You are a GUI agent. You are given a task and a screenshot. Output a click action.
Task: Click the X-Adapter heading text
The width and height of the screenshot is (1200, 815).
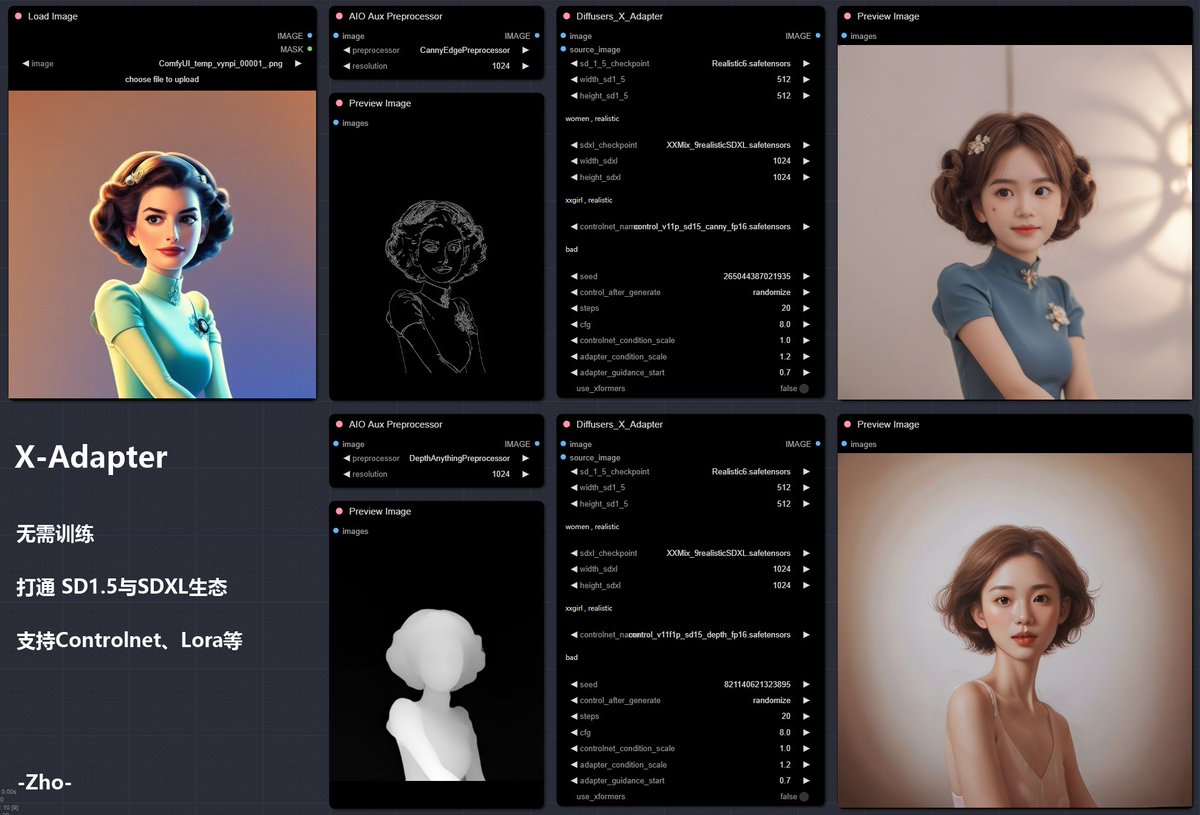(x=91, y=457)
